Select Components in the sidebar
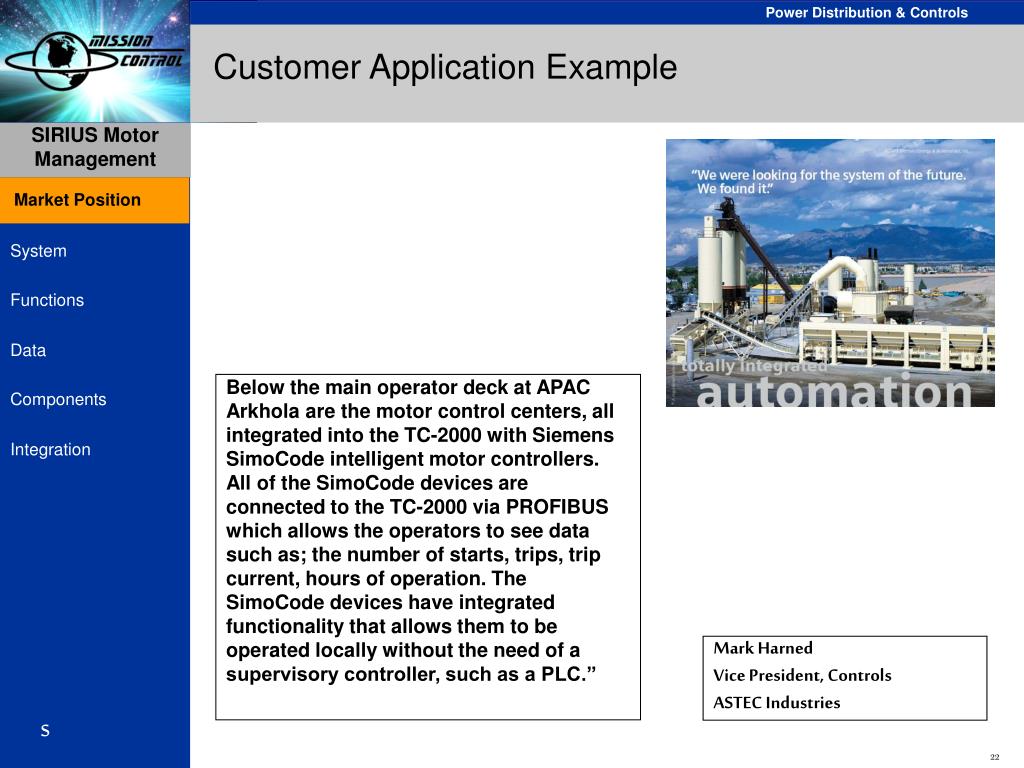1024x768 pixels. pyautogui.click(x=58, y=400)
